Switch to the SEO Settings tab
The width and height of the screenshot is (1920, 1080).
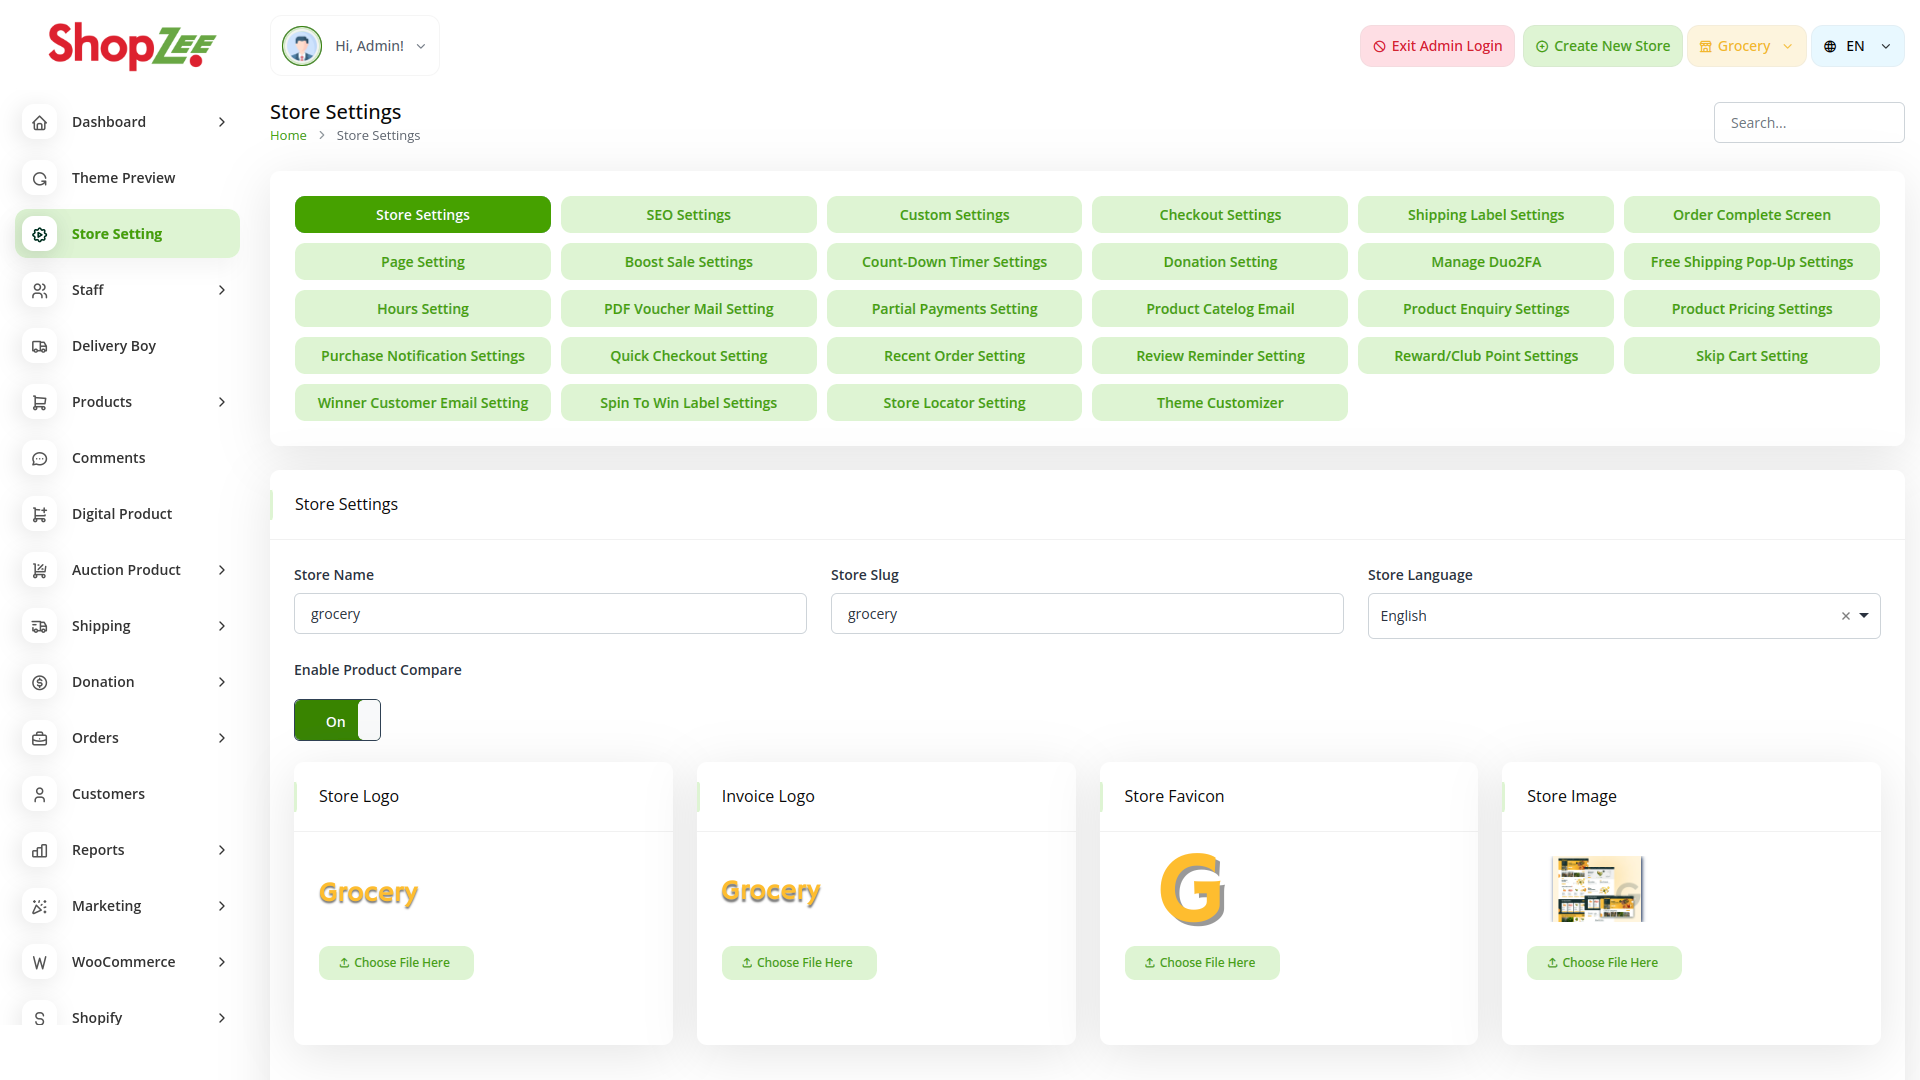(x=688, y=215)
